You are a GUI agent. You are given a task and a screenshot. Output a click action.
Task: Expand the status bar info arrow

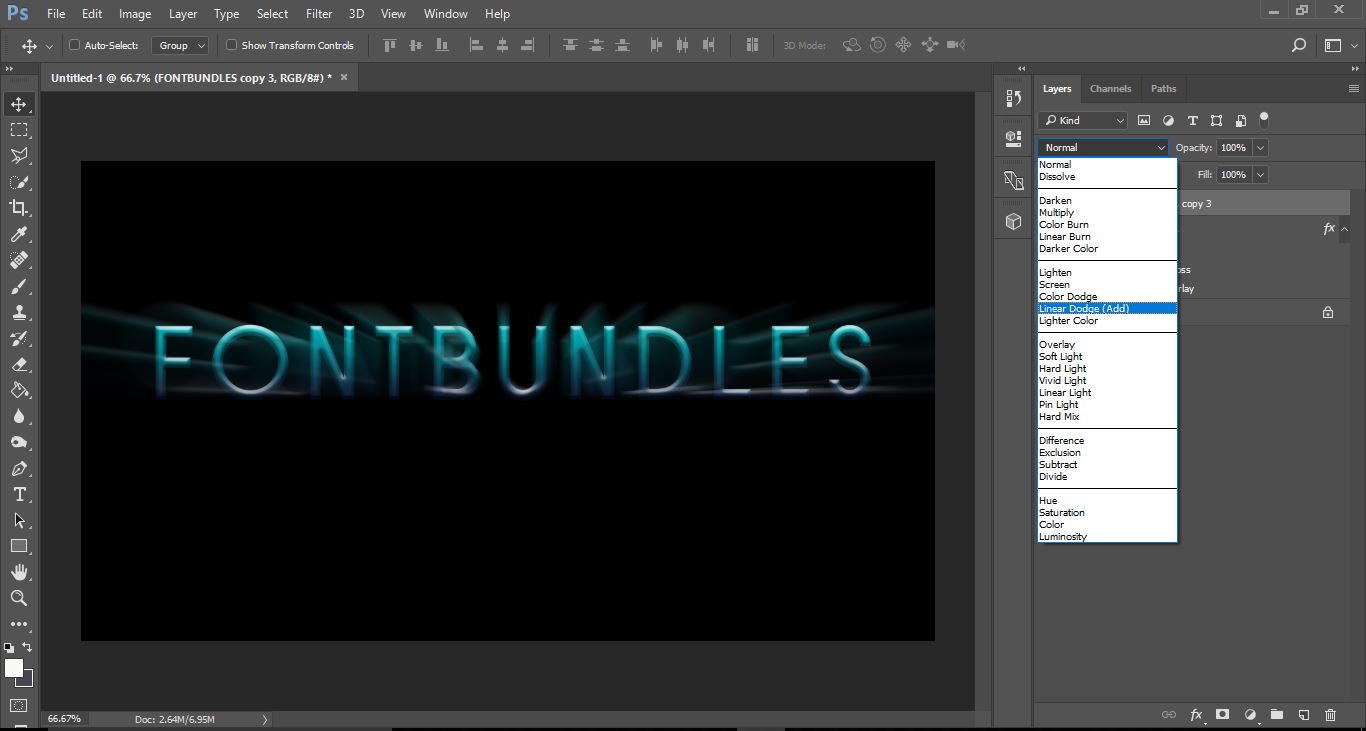pos(264,719)
